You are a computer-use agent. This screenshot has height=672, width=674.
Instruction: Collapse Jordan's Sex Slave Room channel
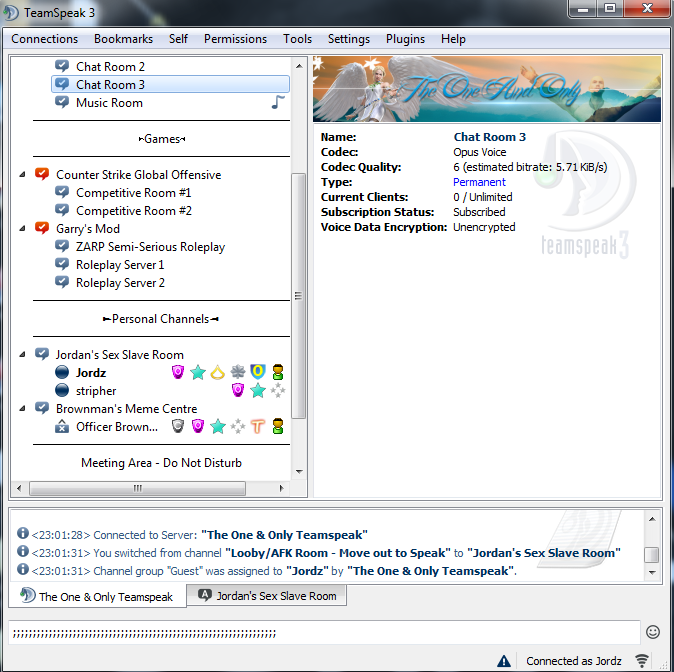click(22, 355)
